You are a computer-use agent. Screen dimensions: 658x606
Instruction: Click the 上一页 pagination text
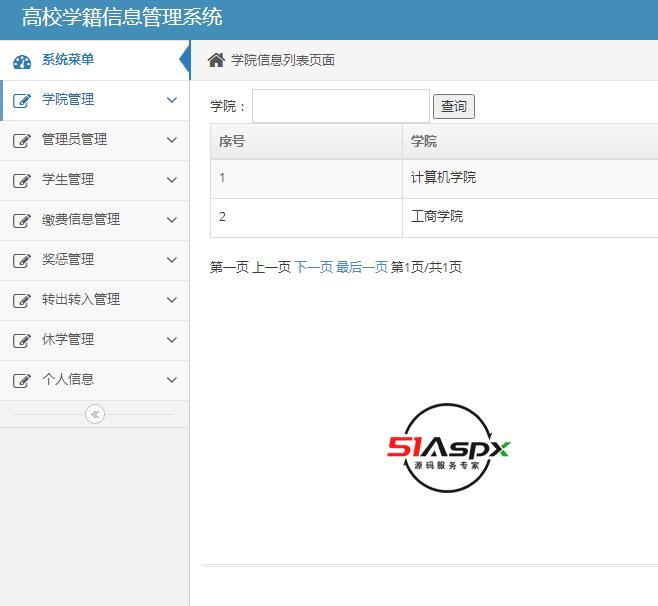click(x=271, y=267)
